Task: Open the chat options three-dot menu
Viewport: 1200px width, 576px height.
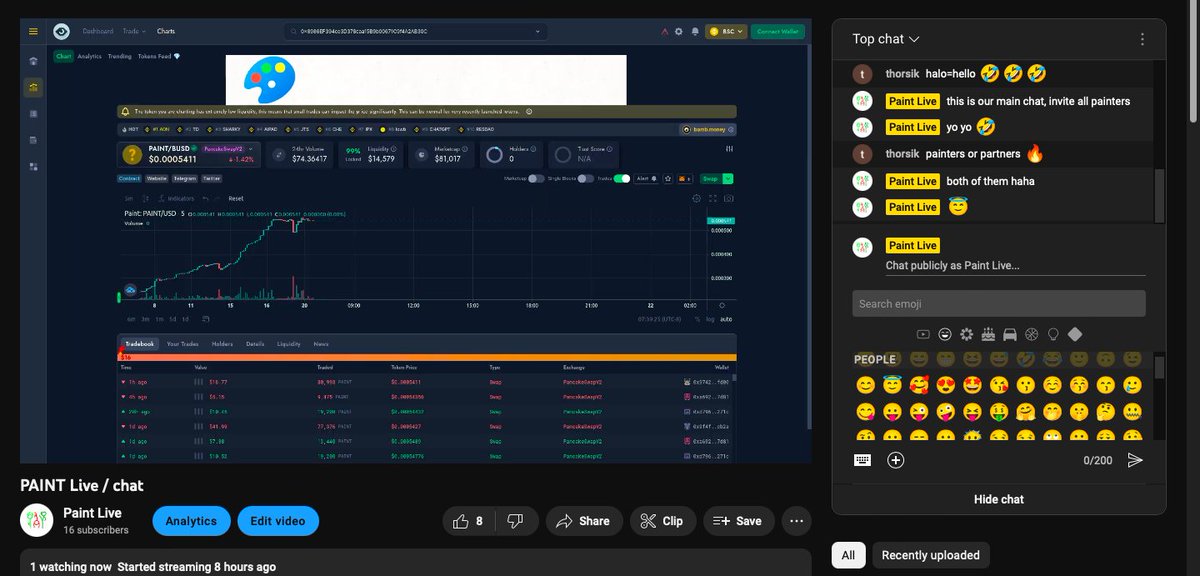Action: coord(1142,39)
